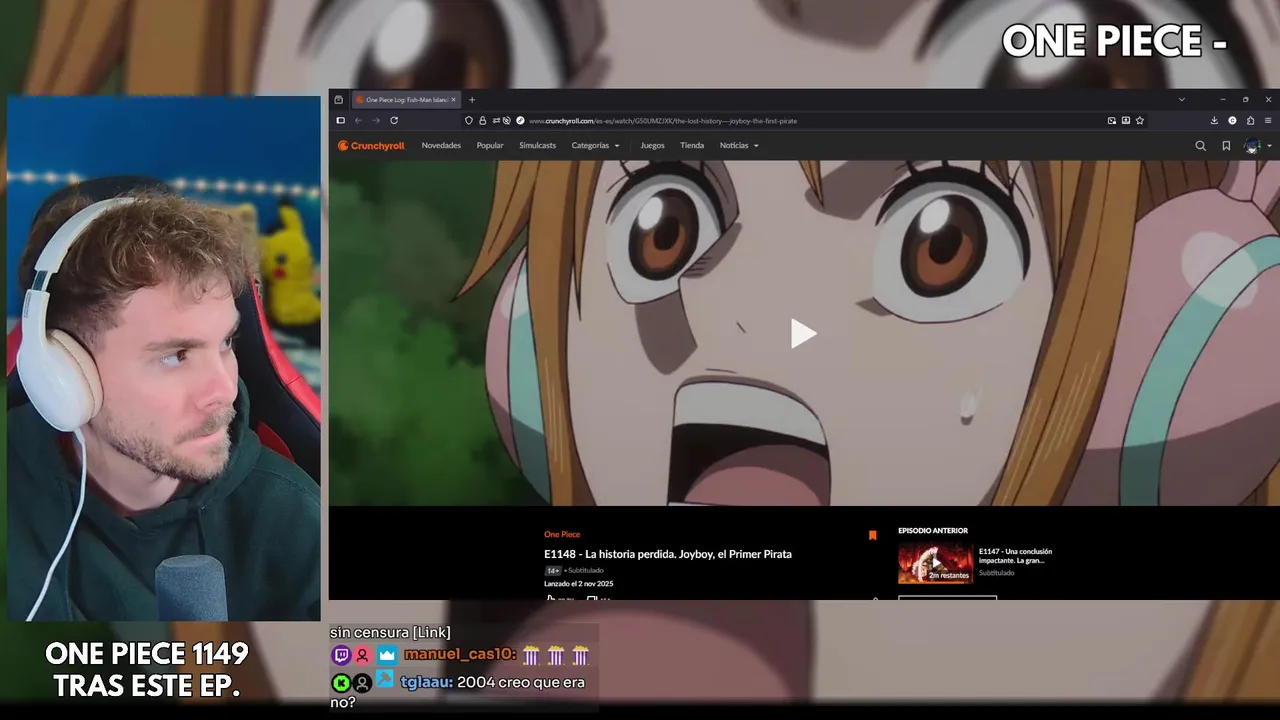
Task: Open the One Piece series link
Action: (562, 534)
